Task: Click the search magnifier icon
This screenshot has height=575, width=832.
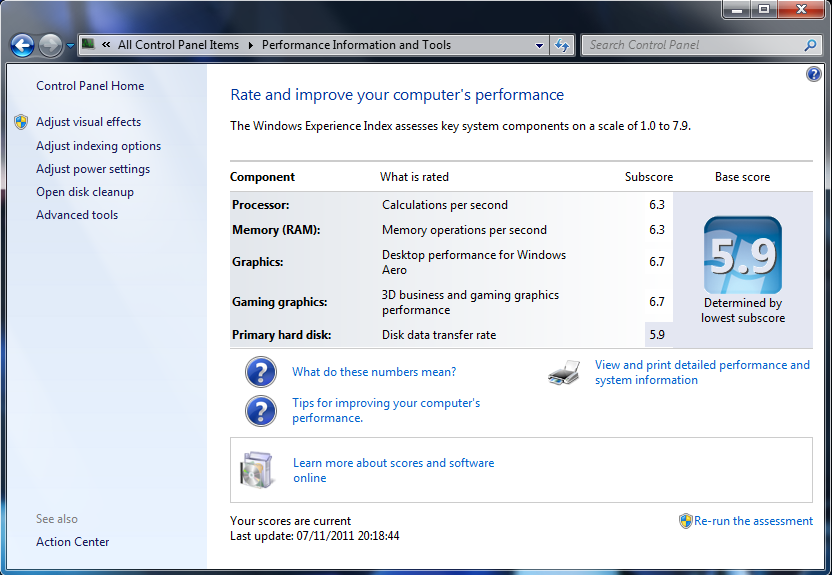Action: [810, 45]
